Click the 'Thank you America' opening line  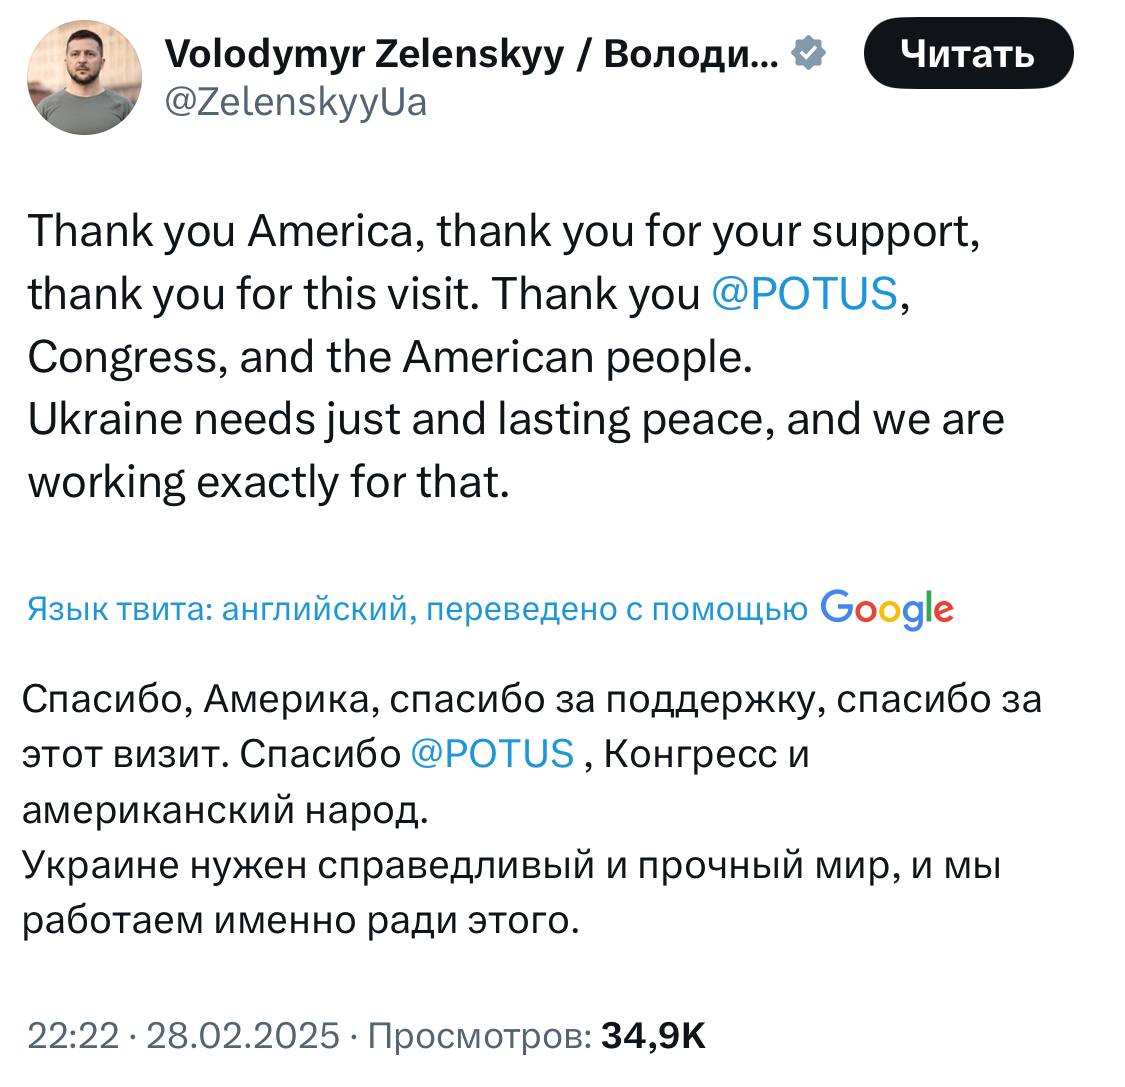pos(504,232)
